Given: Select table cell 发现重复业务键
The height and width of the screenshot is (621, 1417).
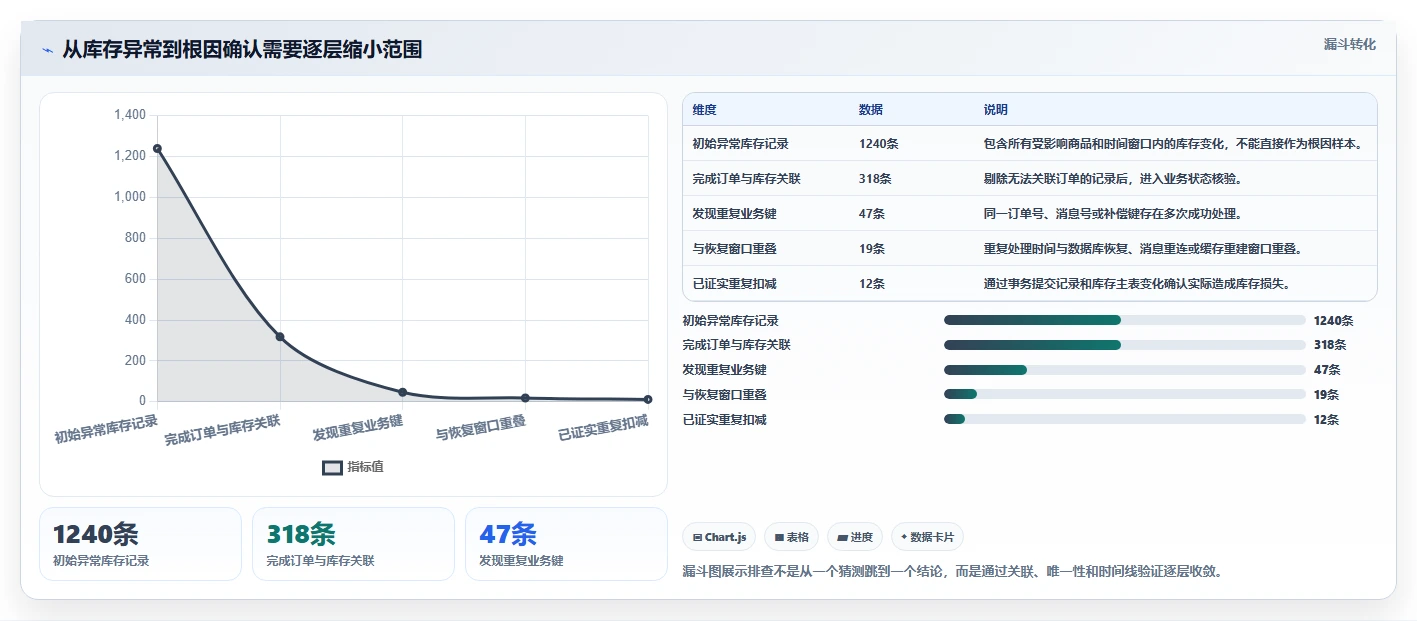Looking at the screenshot, I should pyautogui.click(x=735, y=214).
